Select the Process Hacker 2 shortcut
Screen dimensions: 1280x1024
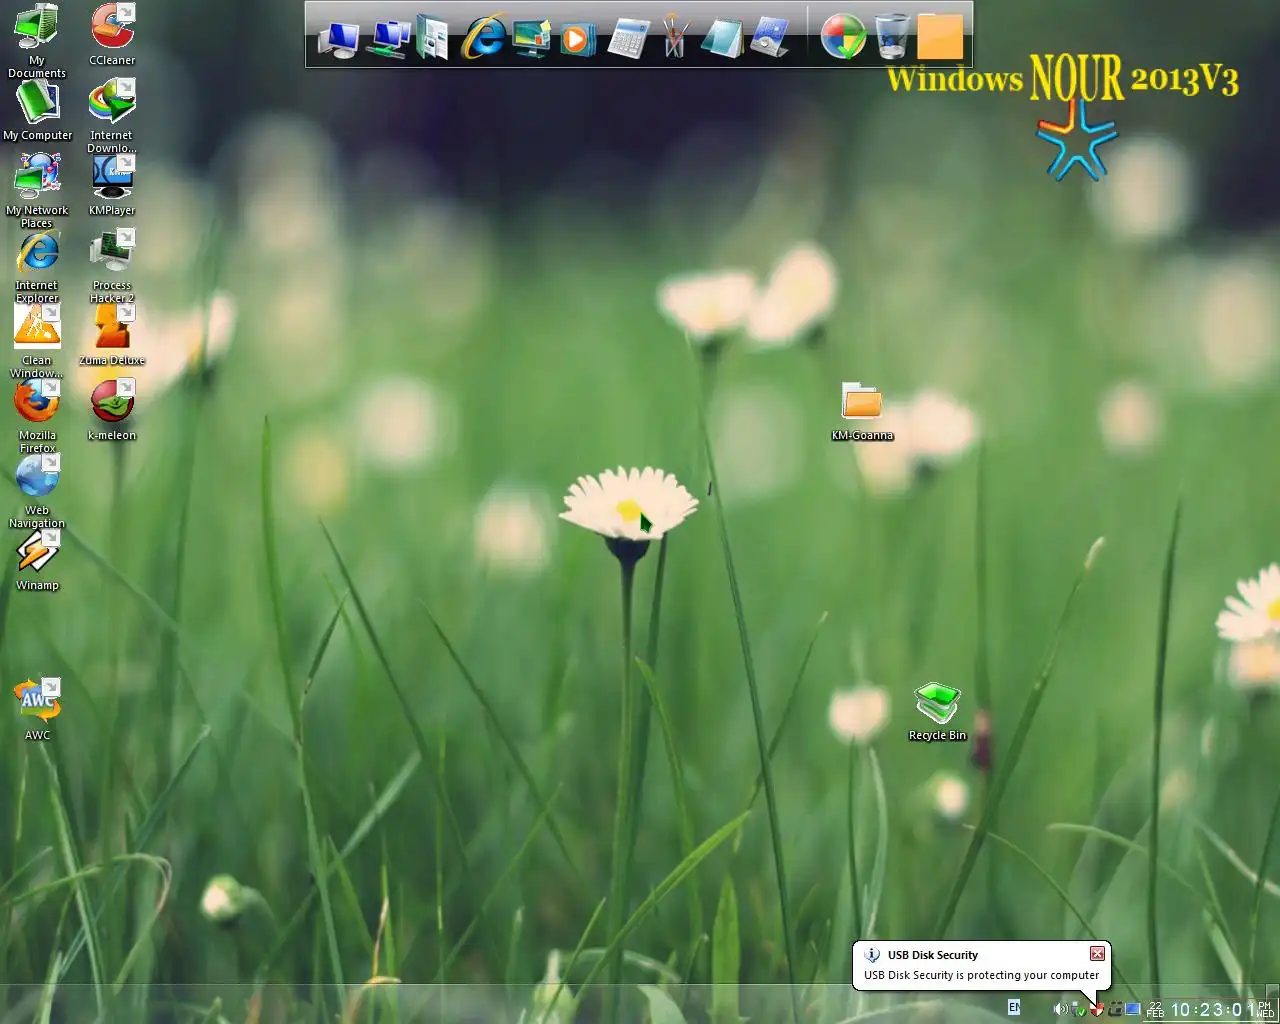[112, 266]
